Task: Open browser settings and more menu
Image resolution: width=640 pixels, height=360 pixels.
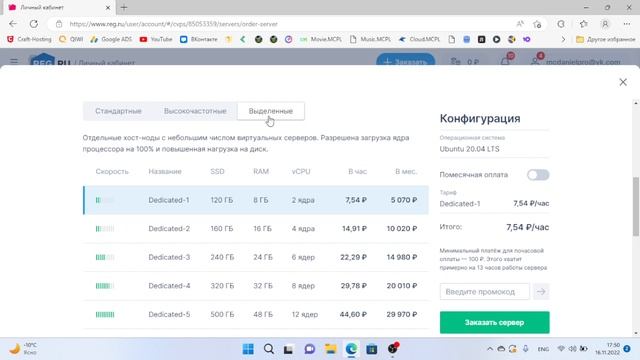Action: pyautogui.click(x=627, y=24)
